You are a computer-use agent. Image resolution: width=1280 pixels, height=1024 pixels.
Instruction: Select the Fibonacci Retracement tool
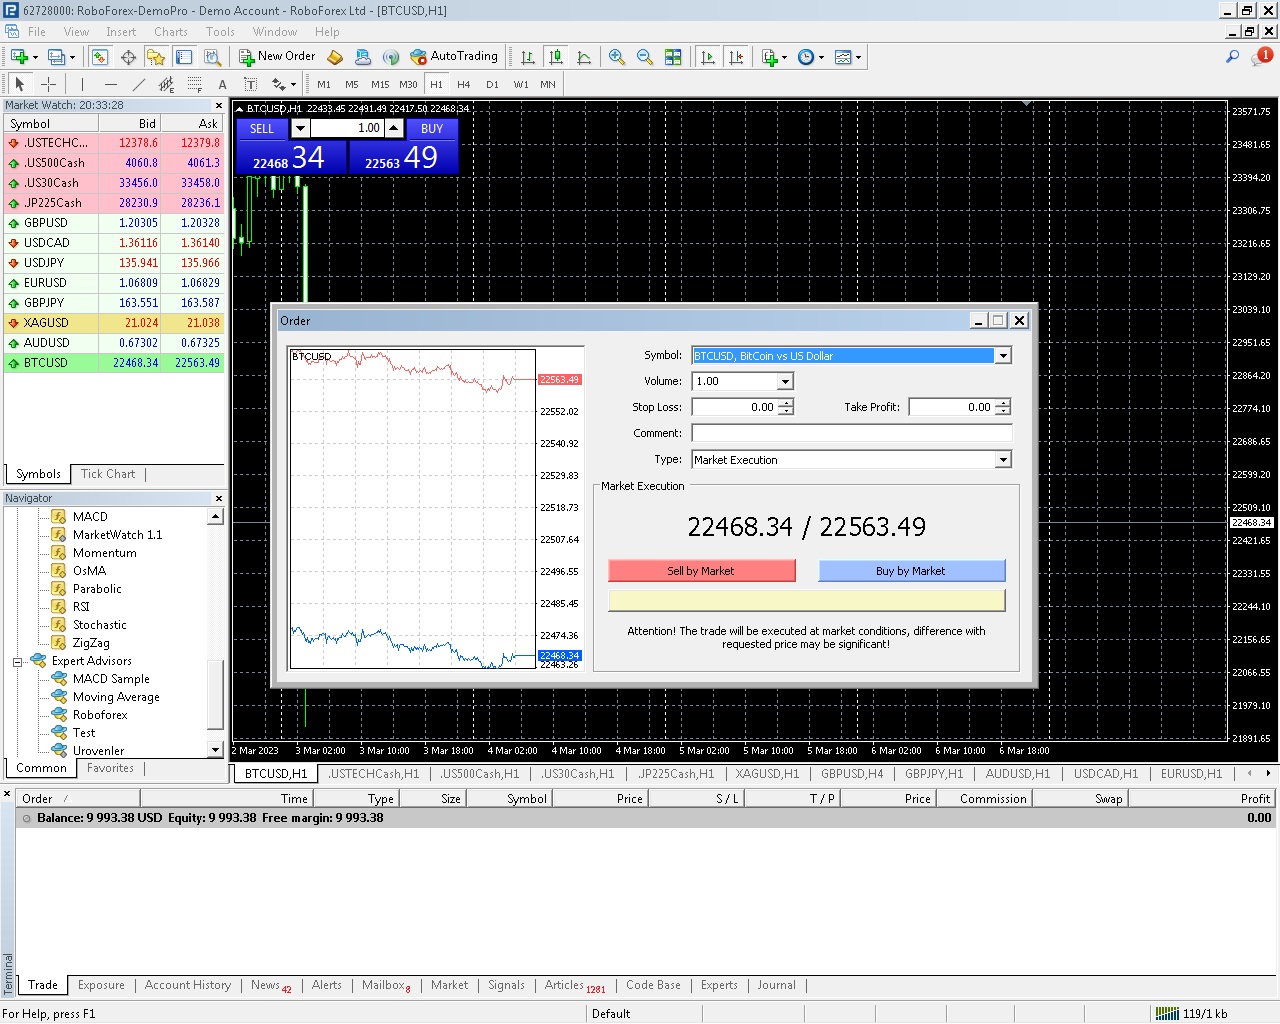coord(194,84)
